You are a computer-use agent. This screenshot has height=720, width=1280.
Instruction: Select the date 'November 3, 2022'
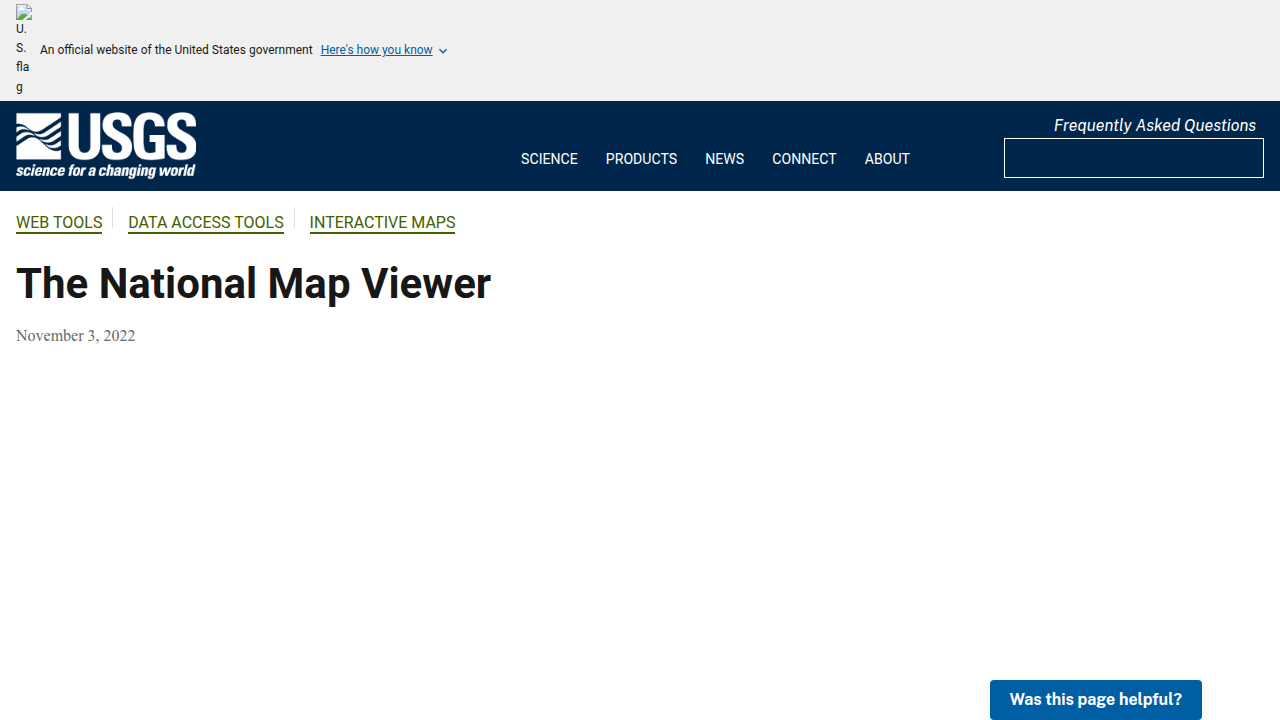(75, 336)
